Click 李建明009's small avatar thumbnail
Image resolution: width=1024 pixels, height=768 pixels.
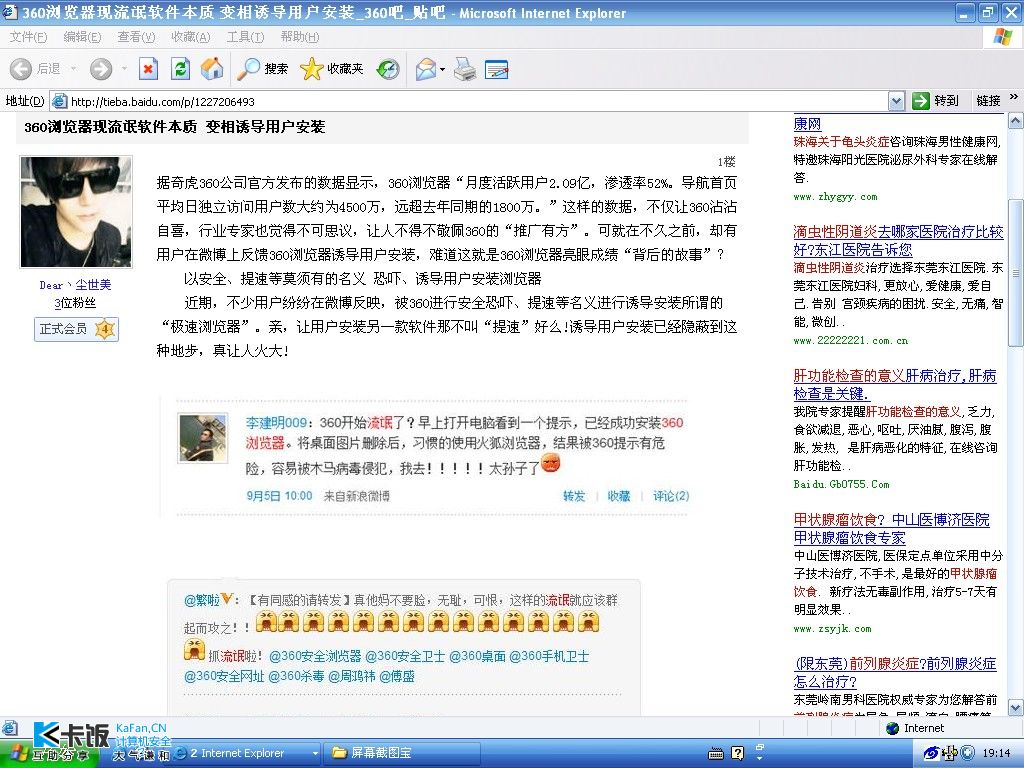click(x=203, y=438)
